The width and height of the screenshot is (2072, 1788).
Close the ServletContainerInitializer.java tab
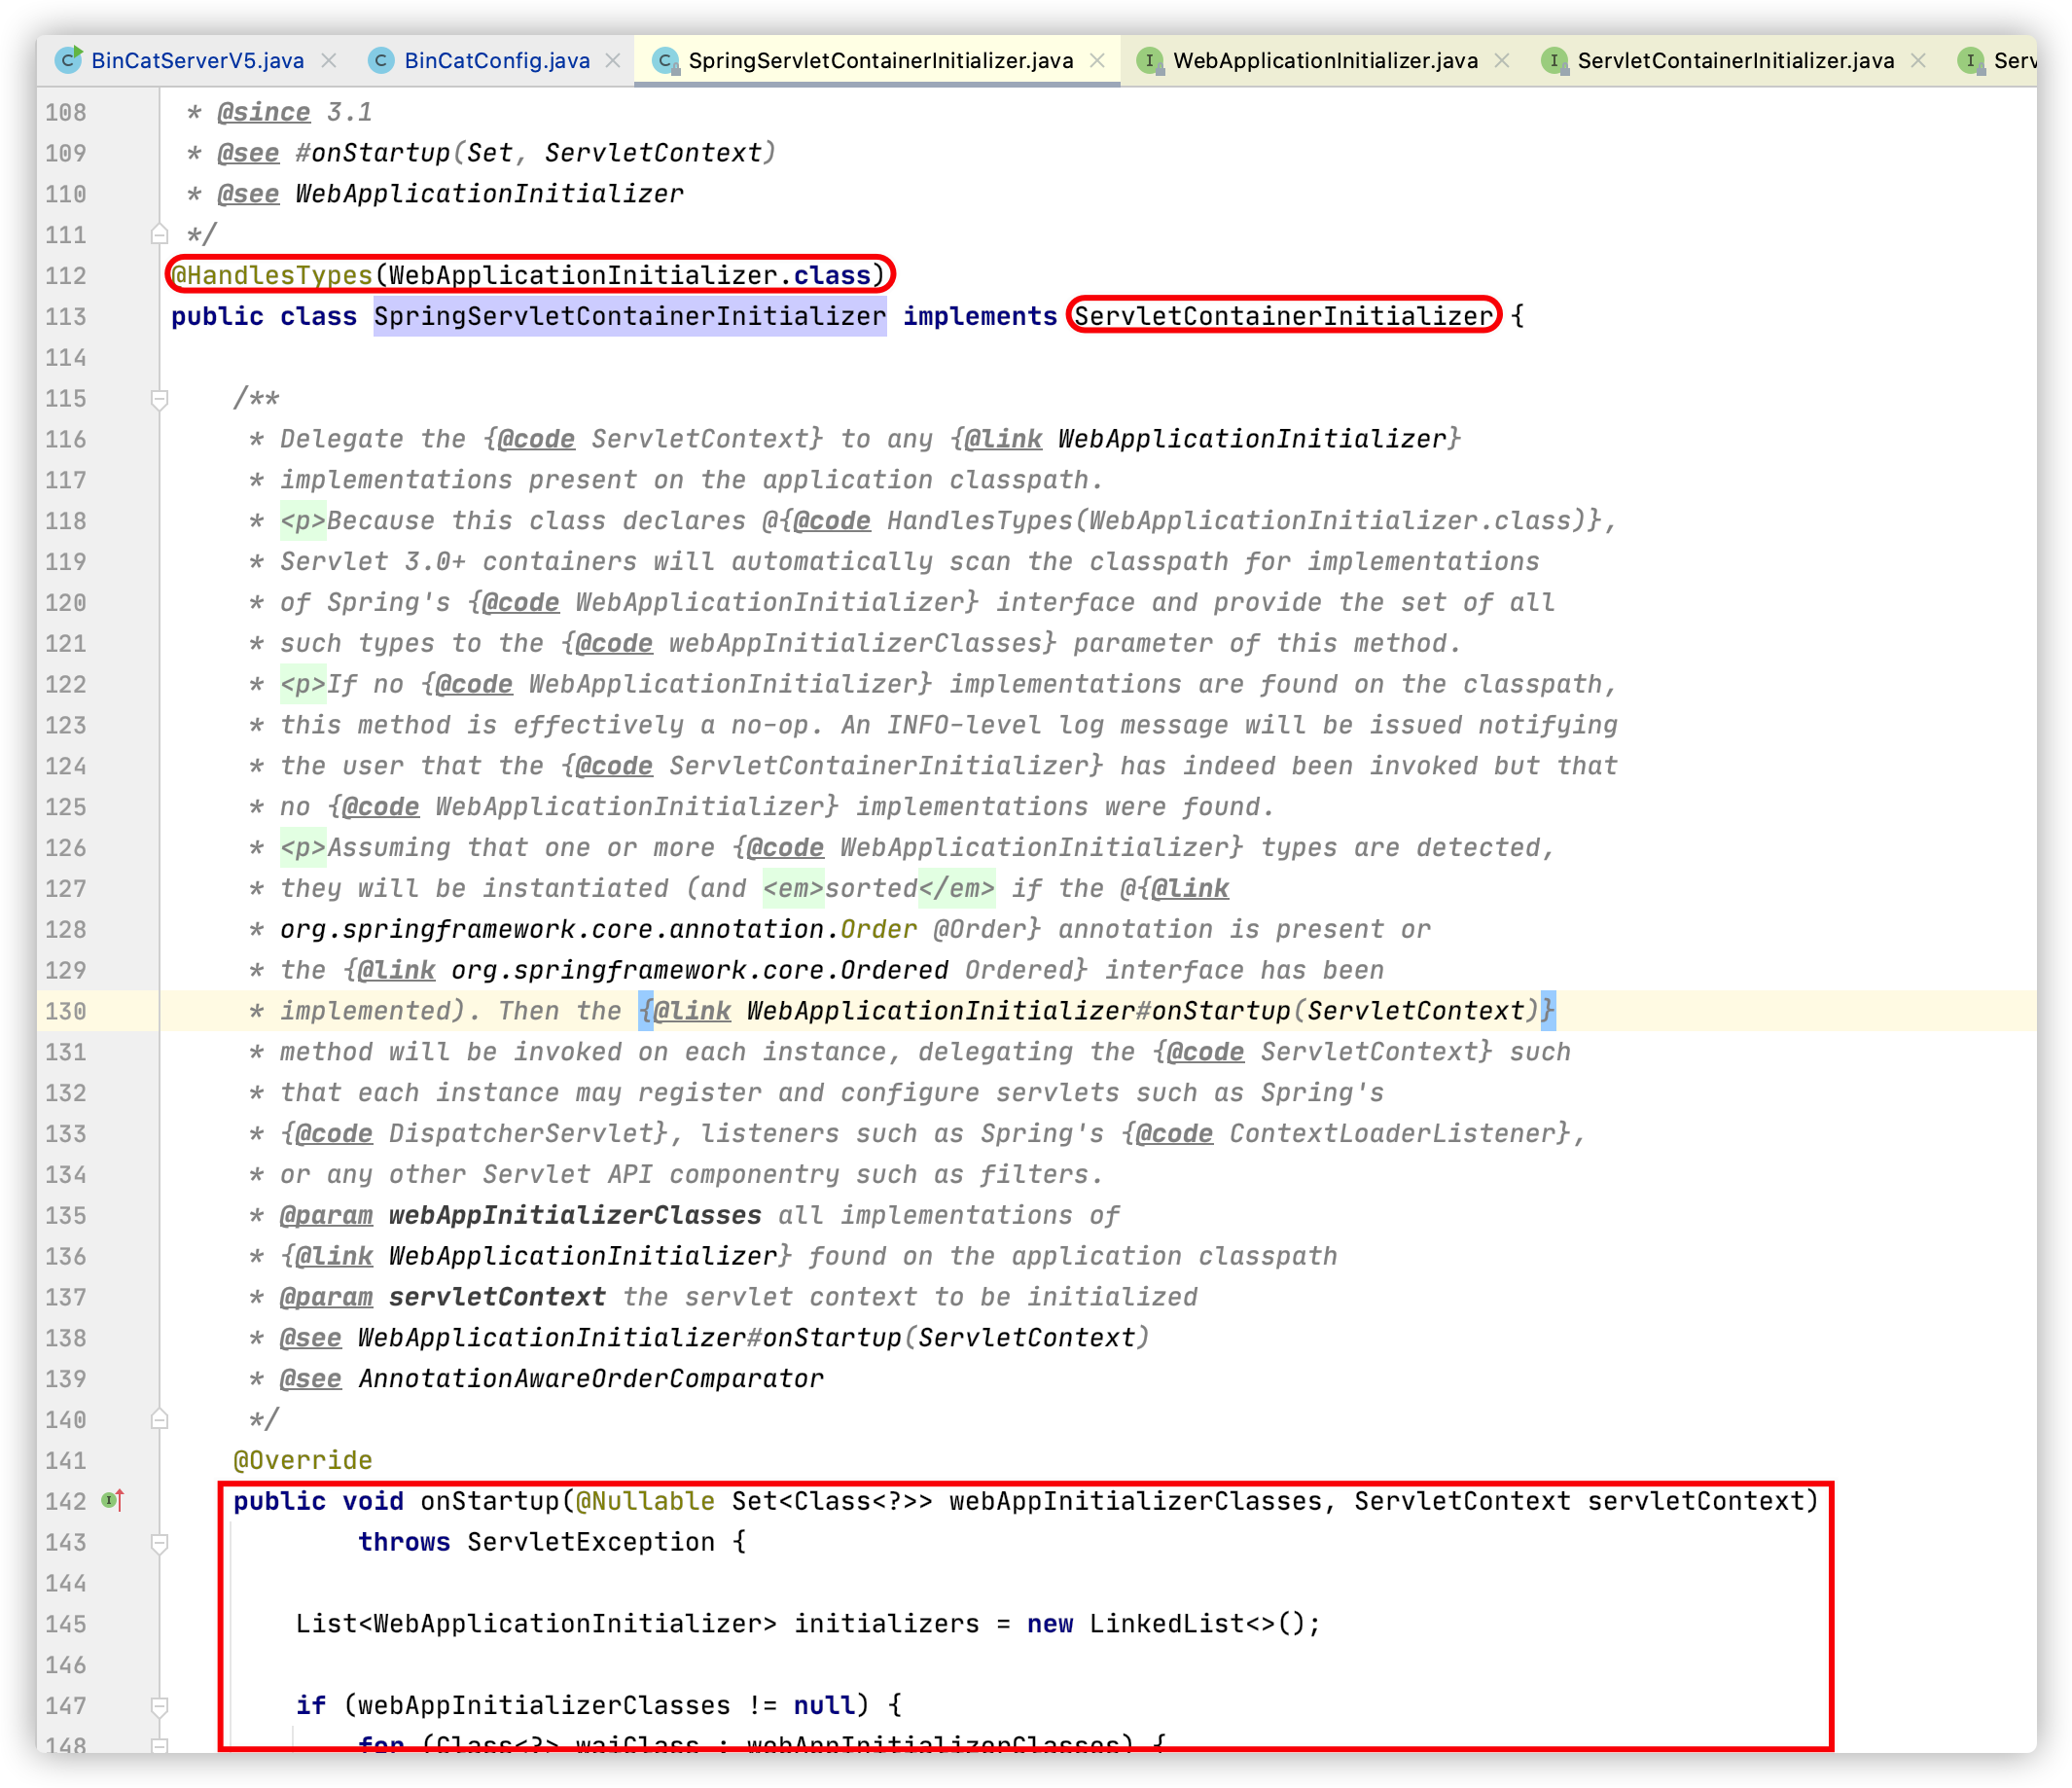(x=1917, y=60)
